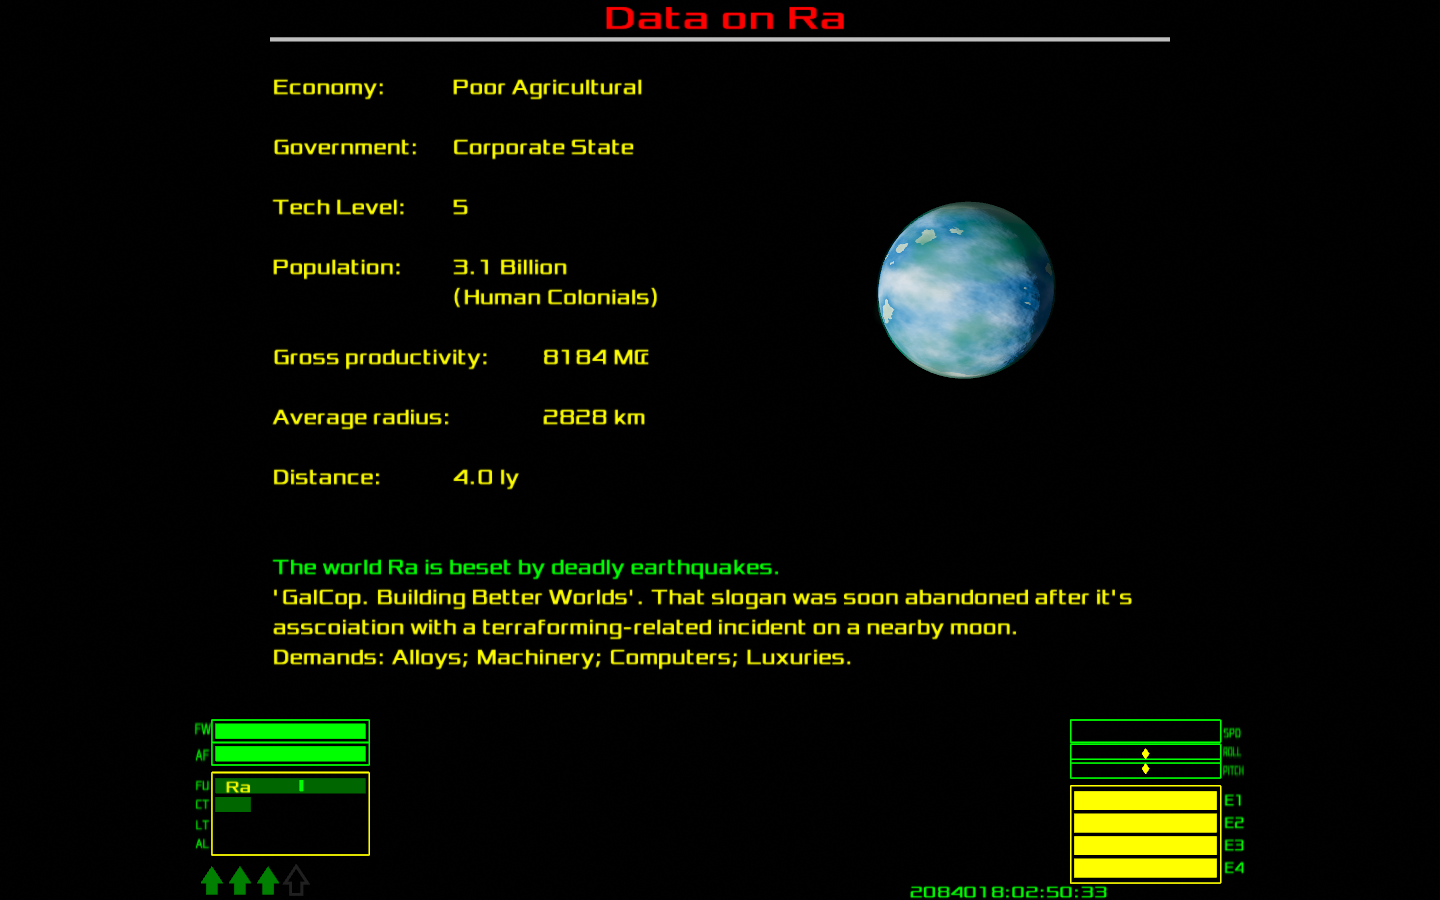Click the 'ROLL' gauge label

[1232, 752]
